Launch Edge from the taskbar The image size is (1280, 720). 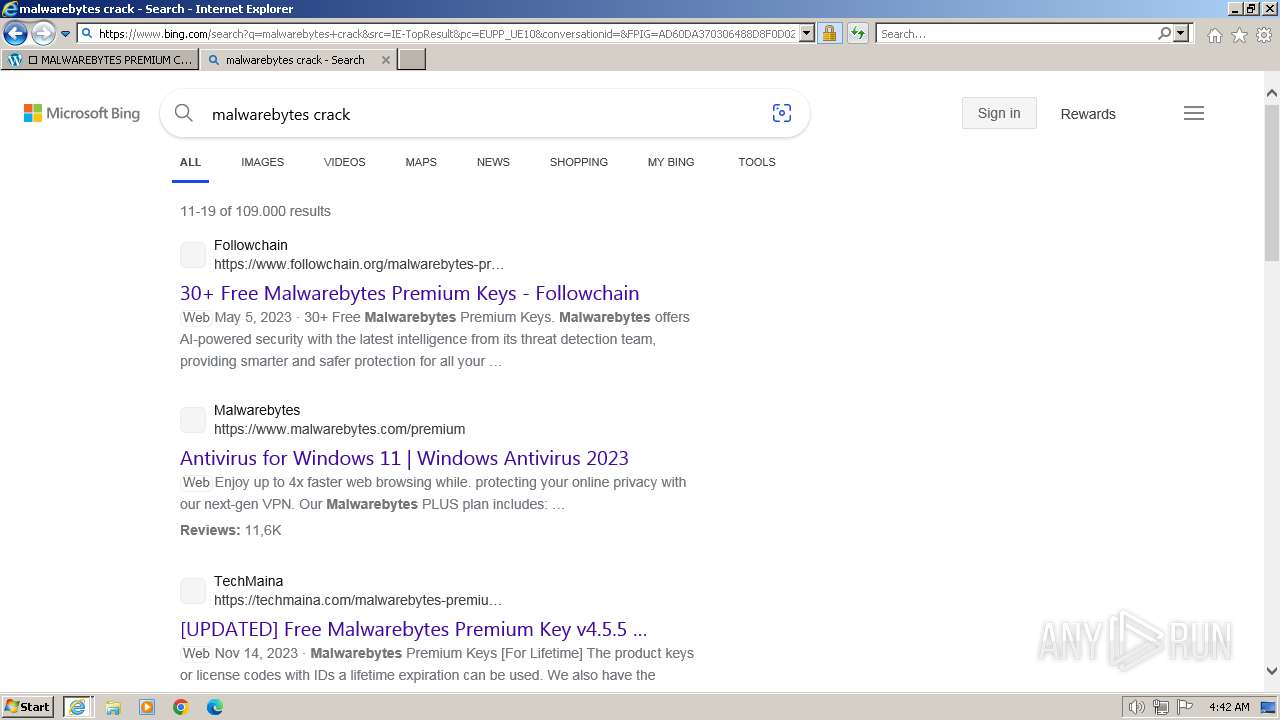215,707
